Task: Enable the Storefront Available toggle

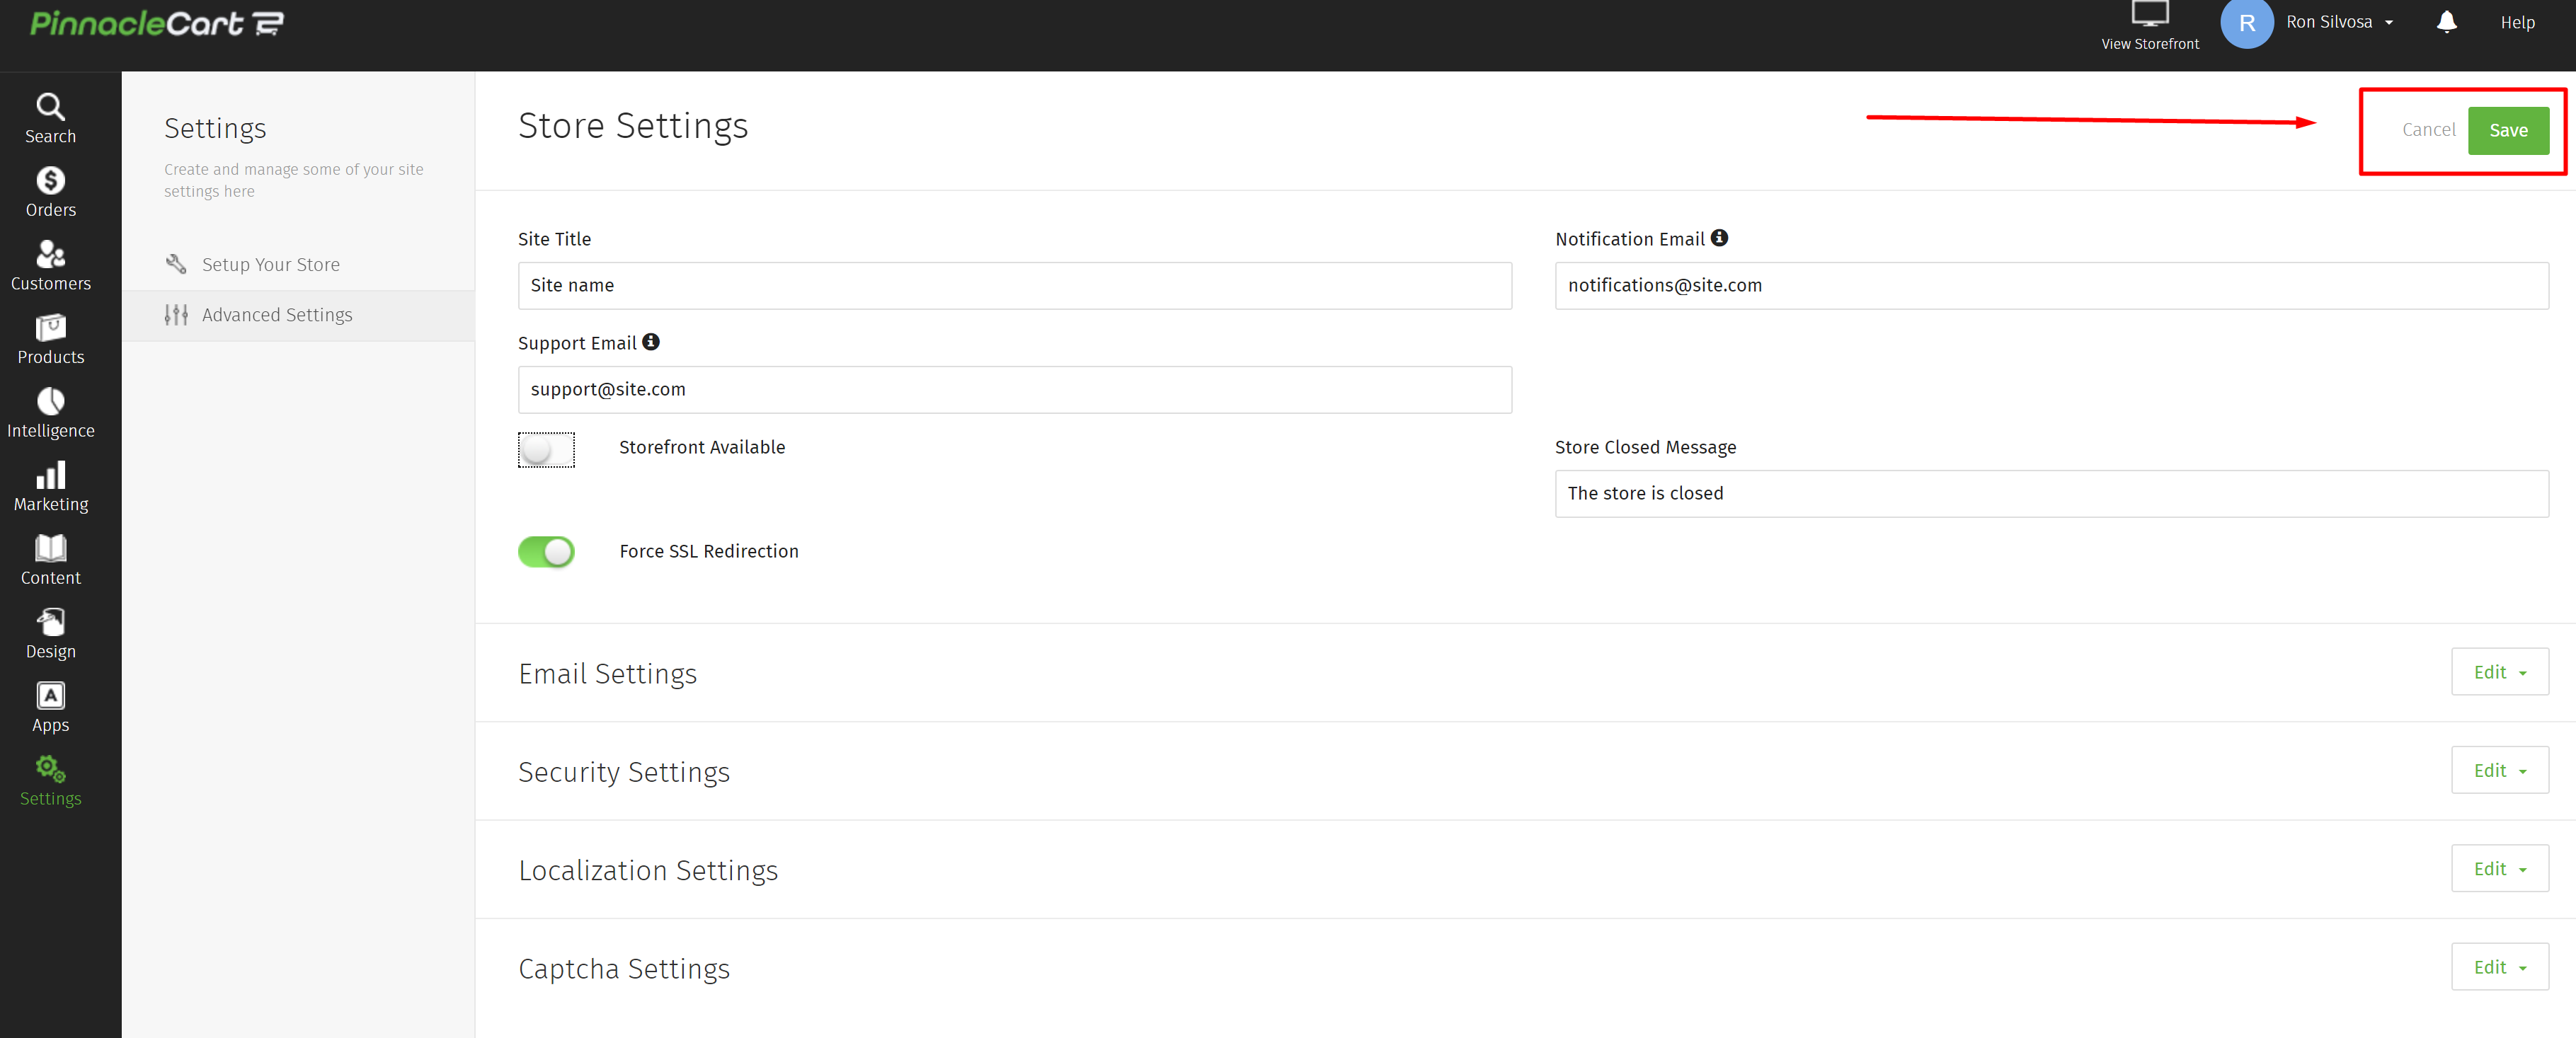Action: click(546, 450)
